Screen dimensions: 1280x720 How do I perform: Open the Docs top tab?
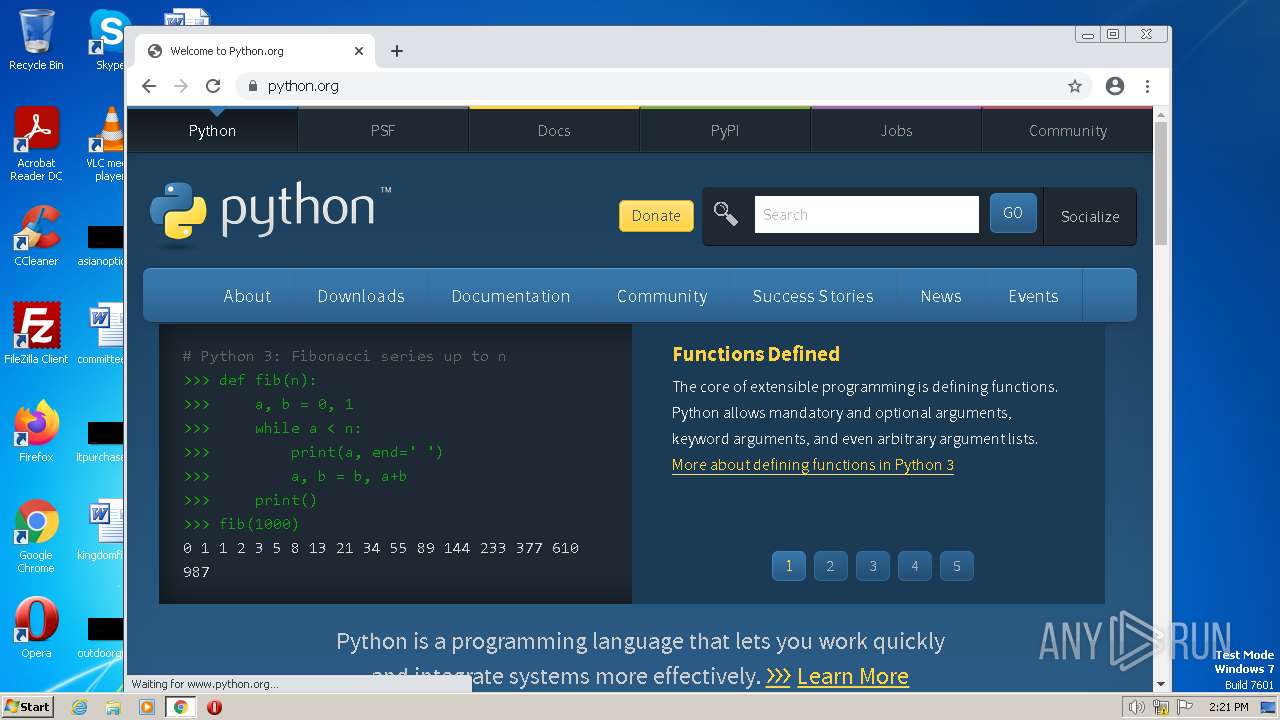(x=554, y=130)
